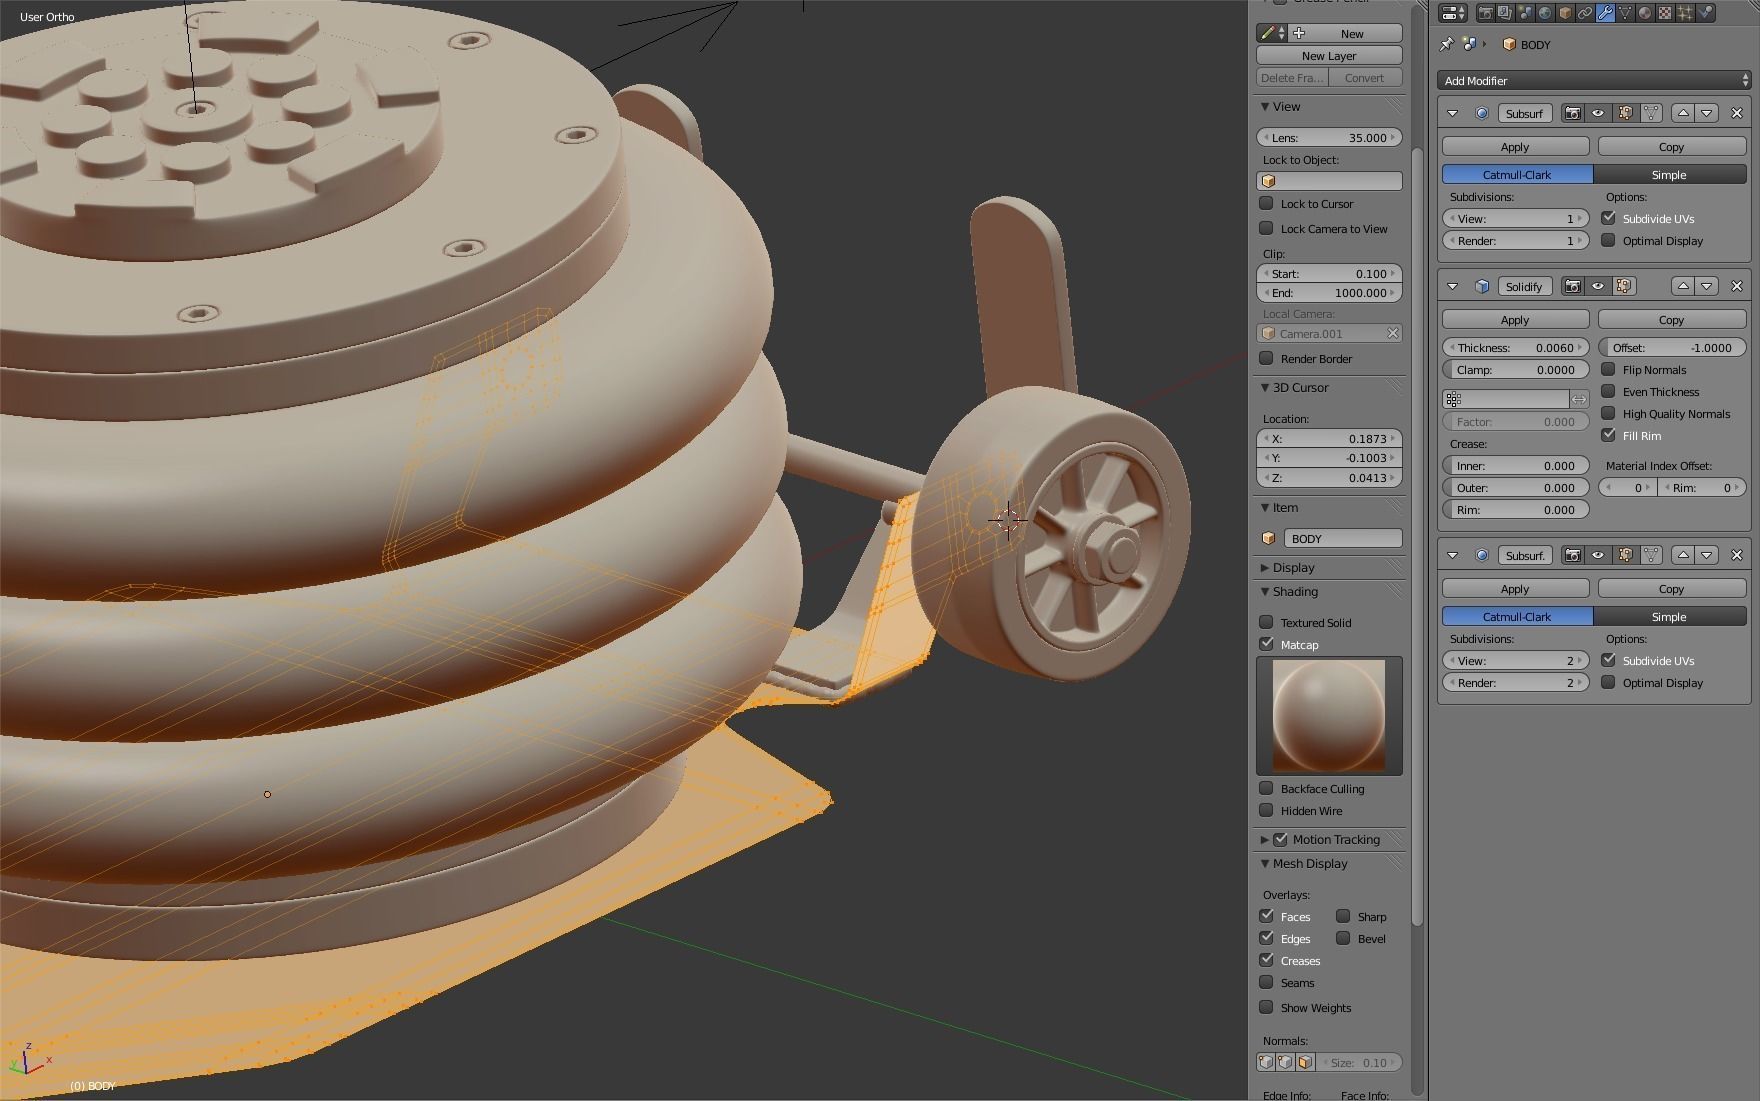This screenshot has width=1760, height=1101.
Task: Clear the Camera.001 local camera with its X
Action: click(1392, 333)
